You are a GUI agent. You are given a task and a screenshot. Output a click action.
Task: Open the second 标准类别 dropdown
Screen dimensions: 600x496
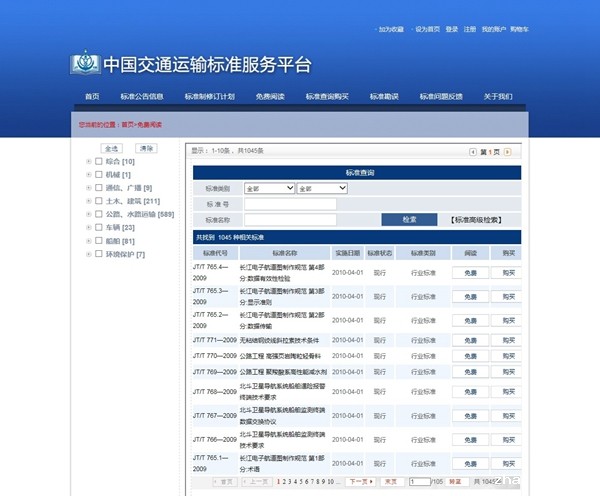pyautogui.click(x=322, y=188)
